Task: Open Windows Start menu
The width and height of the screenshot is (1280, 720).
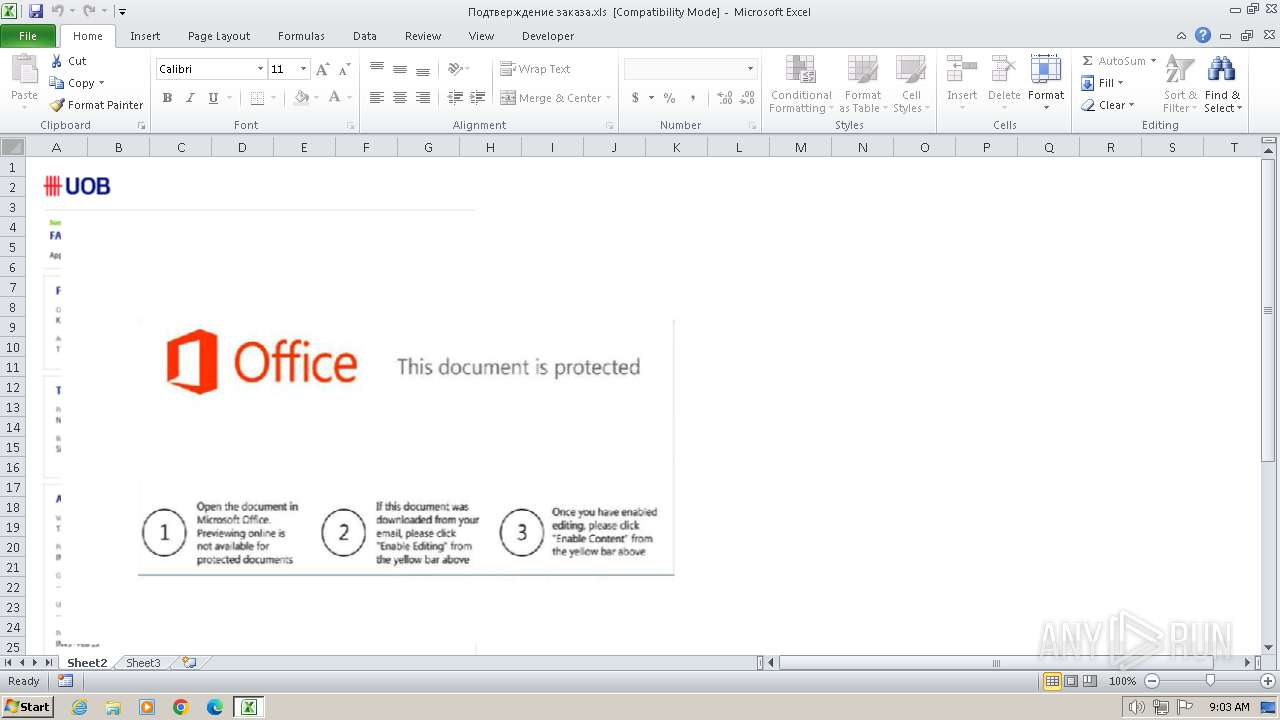Action: pyautogui.click(x=28, y=707)
